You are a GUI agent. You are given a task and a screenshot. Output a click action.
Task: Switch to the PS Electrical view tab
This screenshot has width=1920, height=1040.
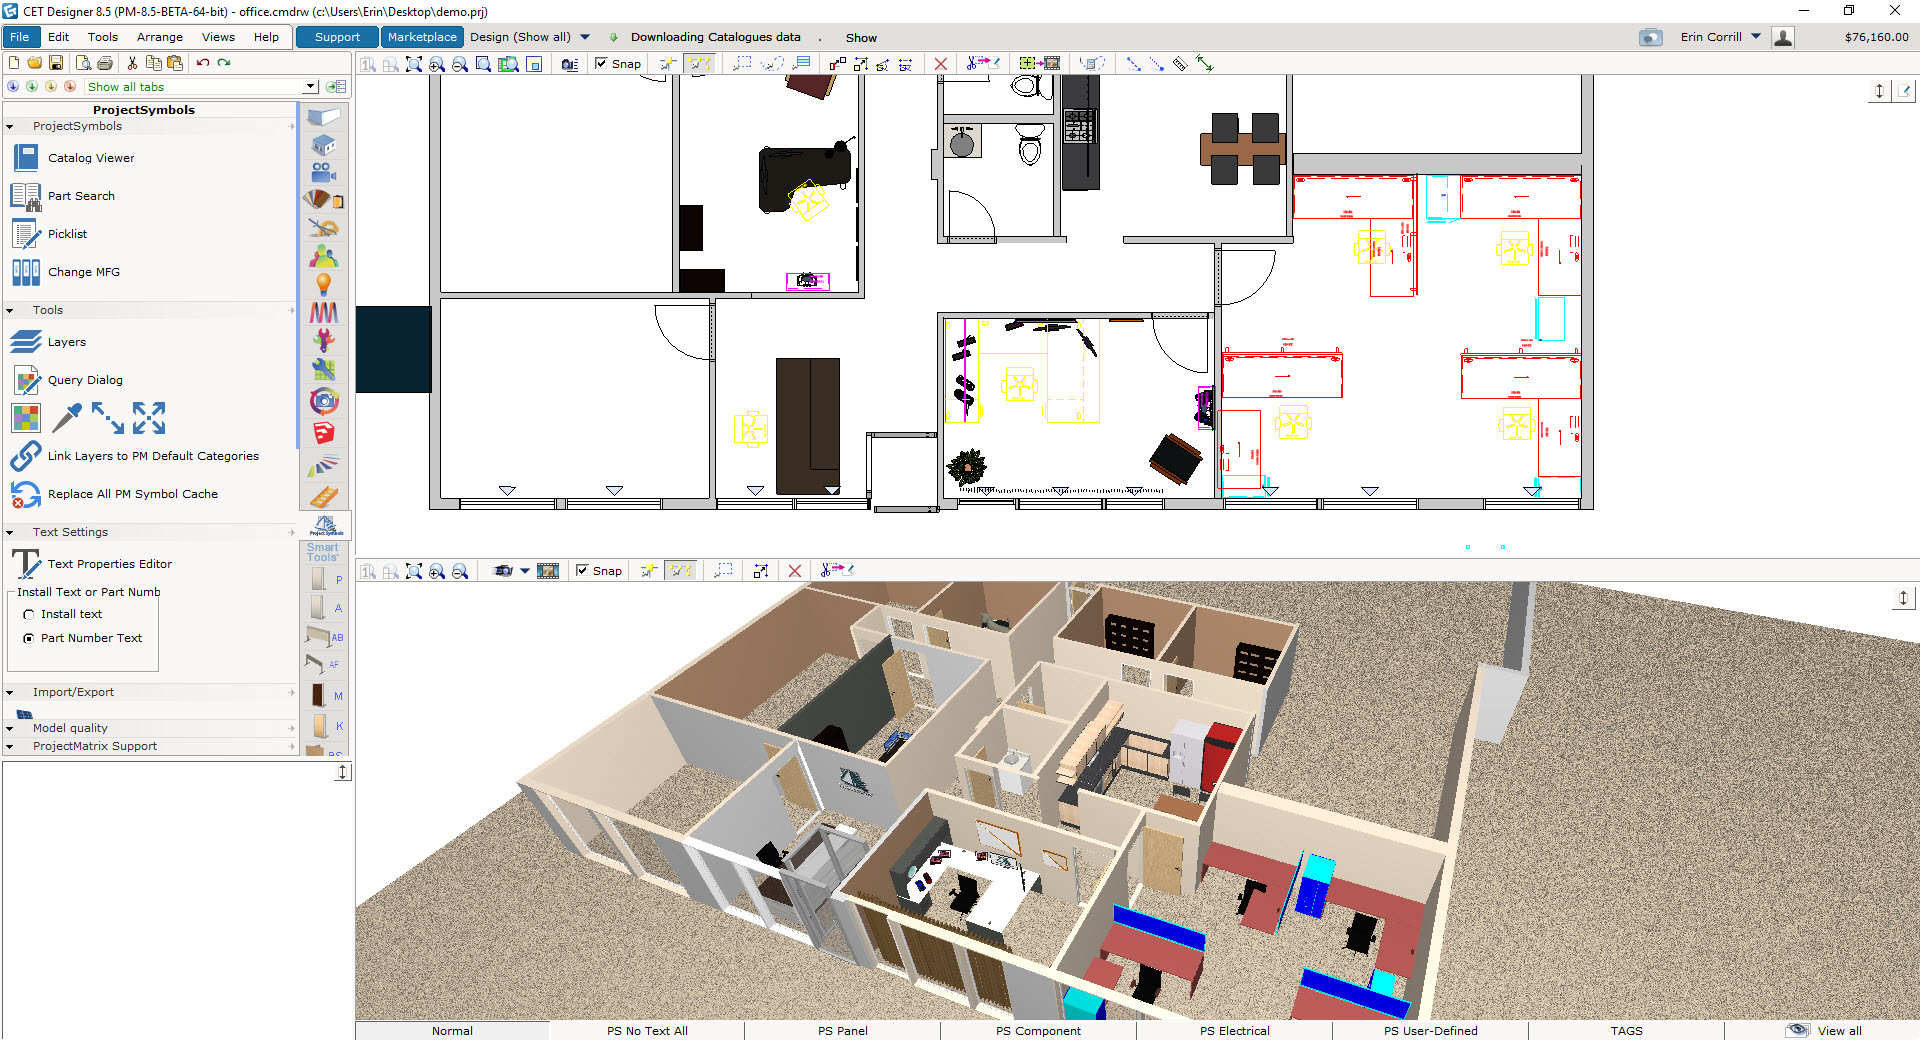click(x=1235, y=1030)
